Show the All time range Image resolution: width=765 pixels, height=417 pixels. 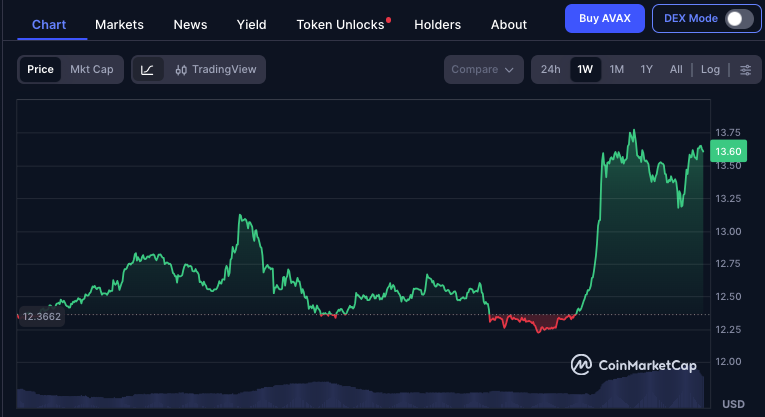676,70
